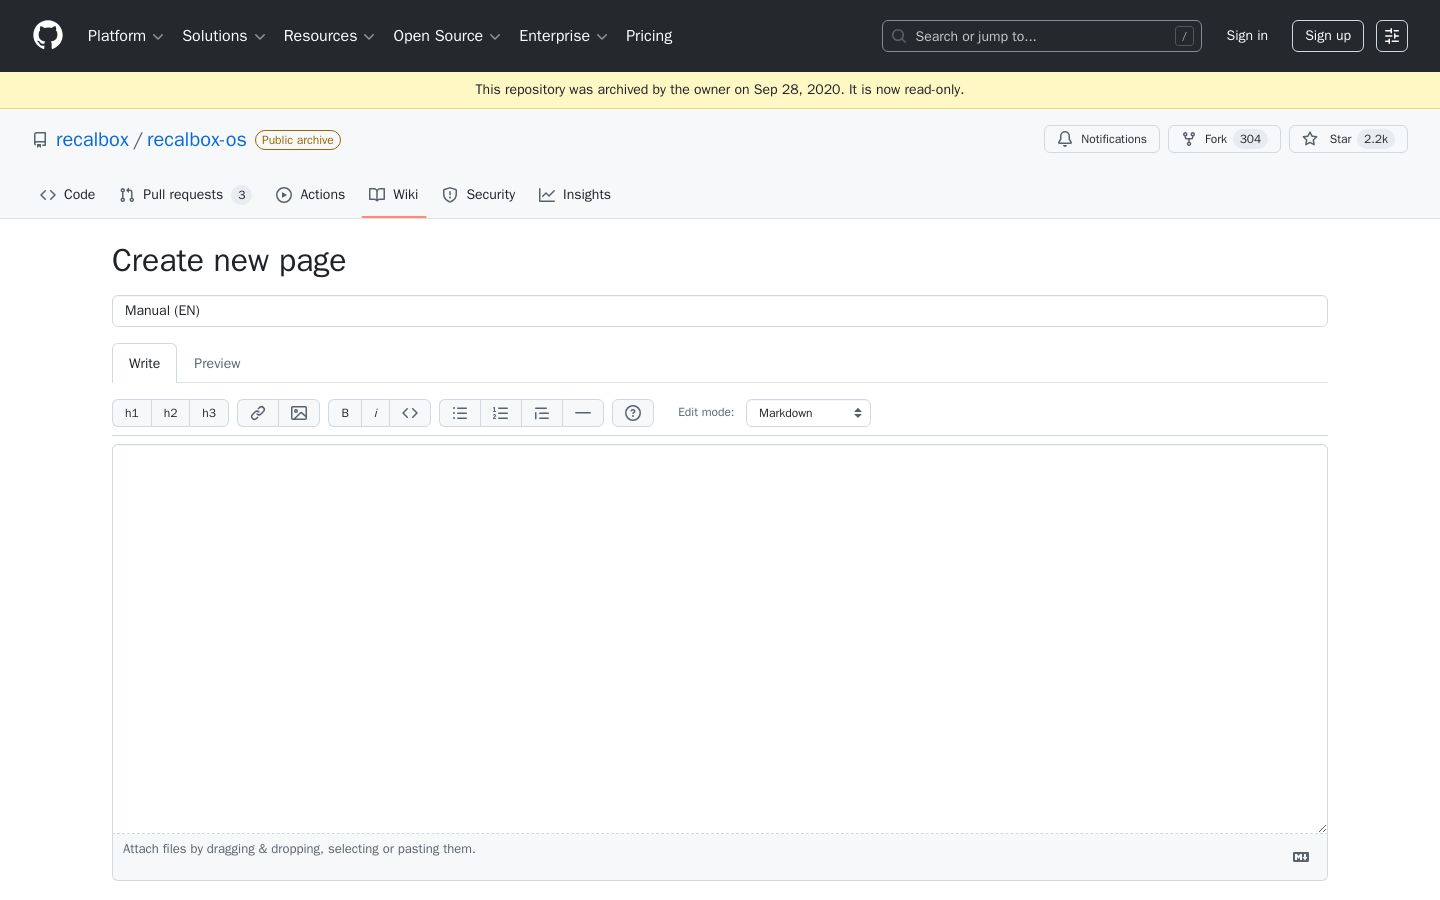Insert blockquote from toolbar
This screenshot has height=900, width=1440.
542,413
